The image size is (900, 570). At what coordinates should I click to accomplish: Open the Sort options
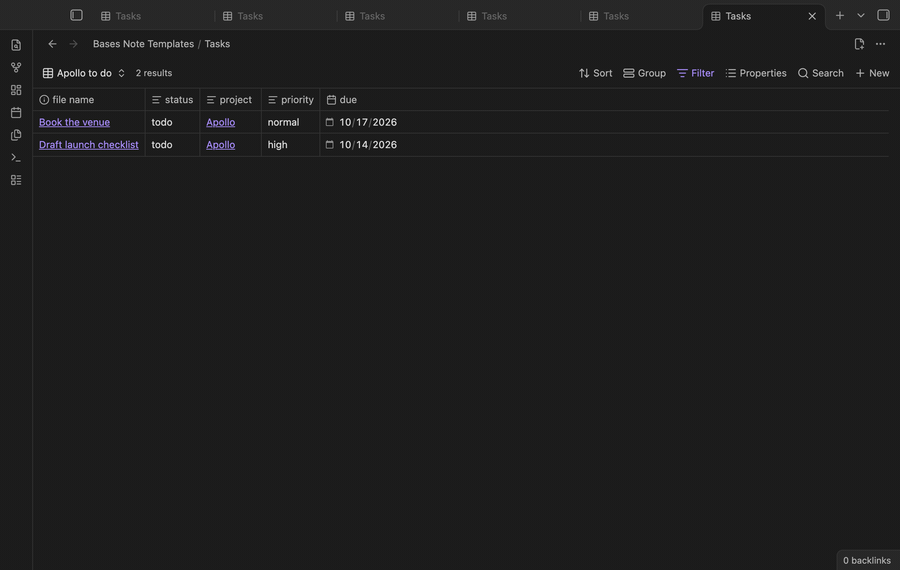595,73
